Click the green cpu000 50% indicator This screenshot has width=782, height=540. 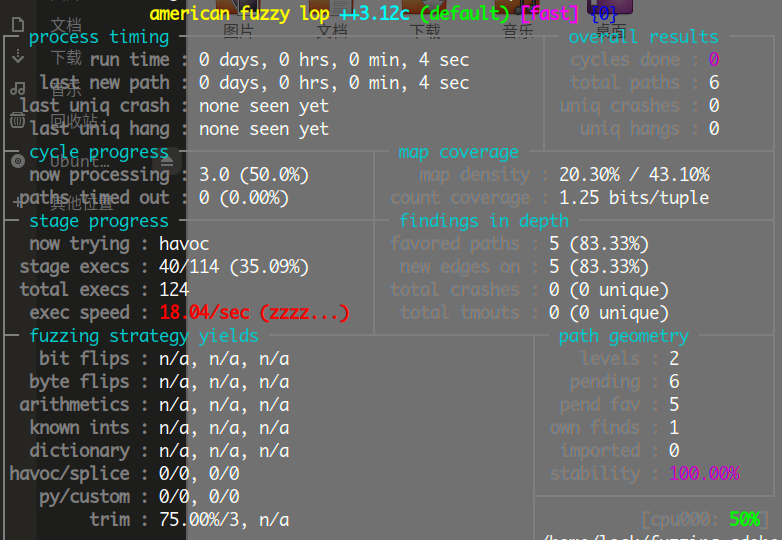(744, 520)
